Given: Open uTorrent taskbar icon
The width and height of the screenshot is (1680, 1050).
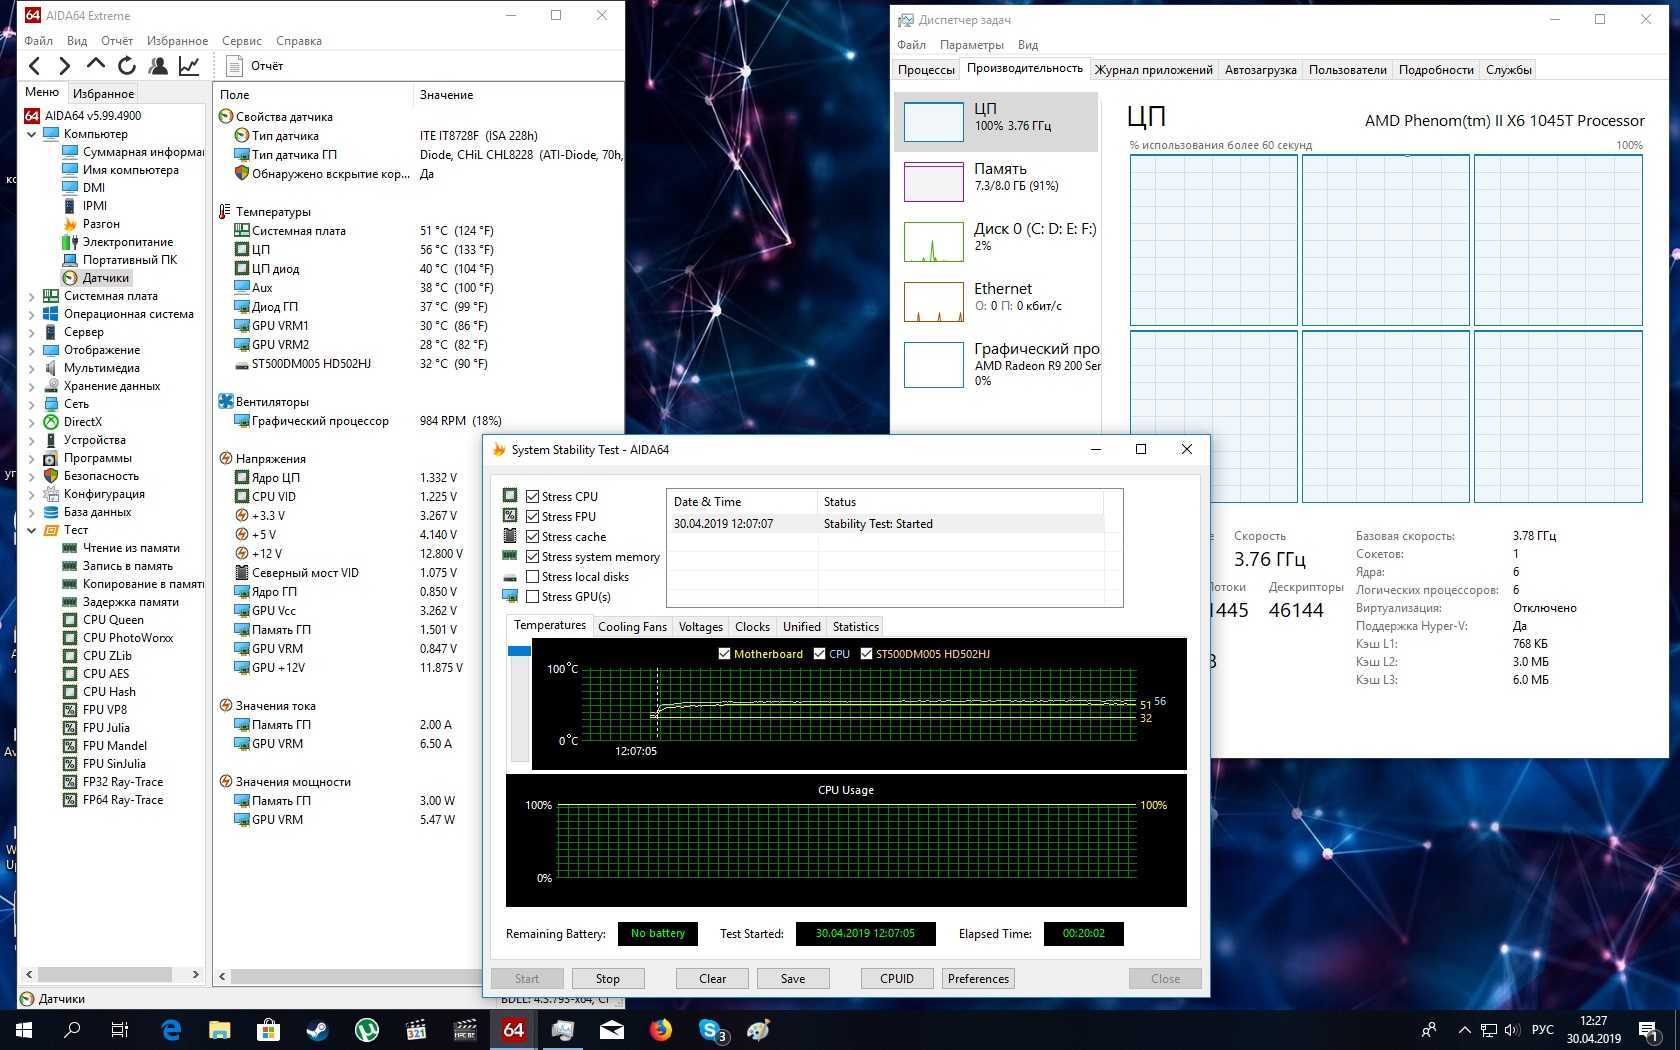Looking at the screenshot, I should click(367, 1030).
